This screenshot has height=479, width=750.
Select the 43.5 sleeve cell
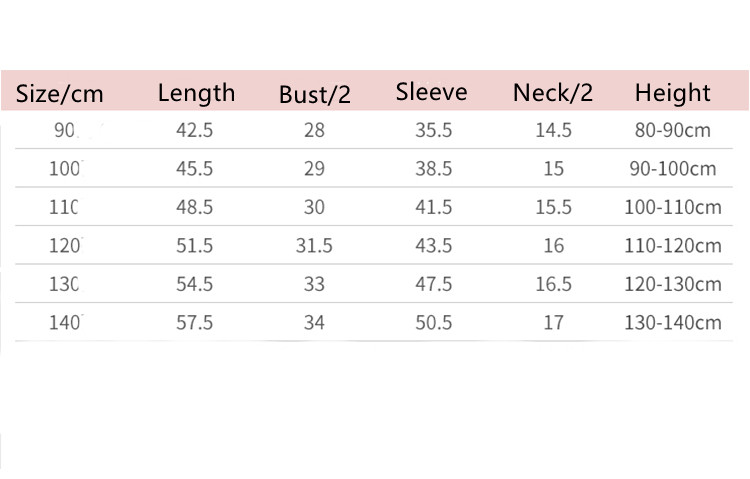pyautogui.click(x=434, y=246)
